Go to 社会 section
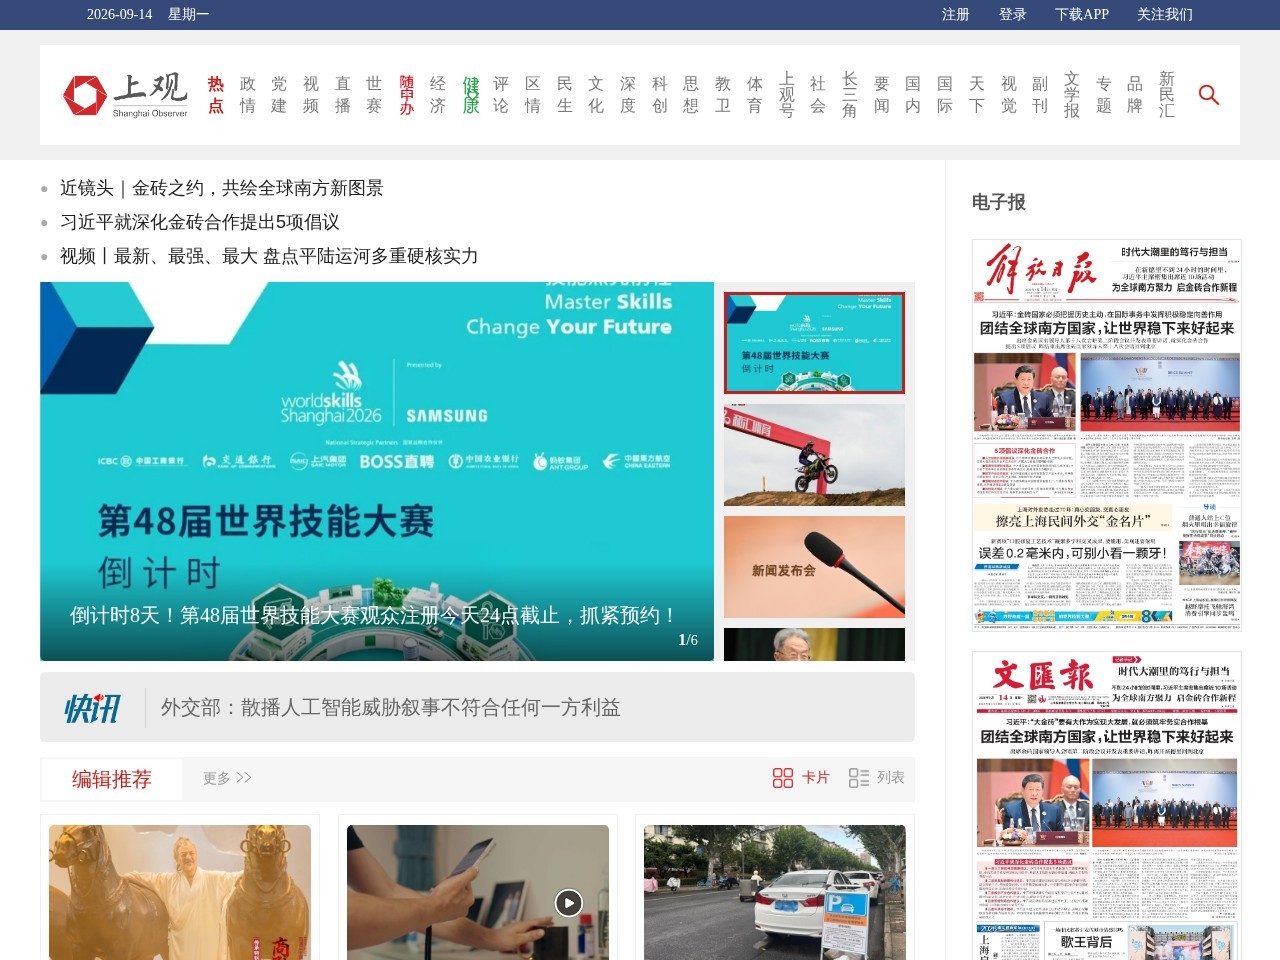 [x=818, y=95]
